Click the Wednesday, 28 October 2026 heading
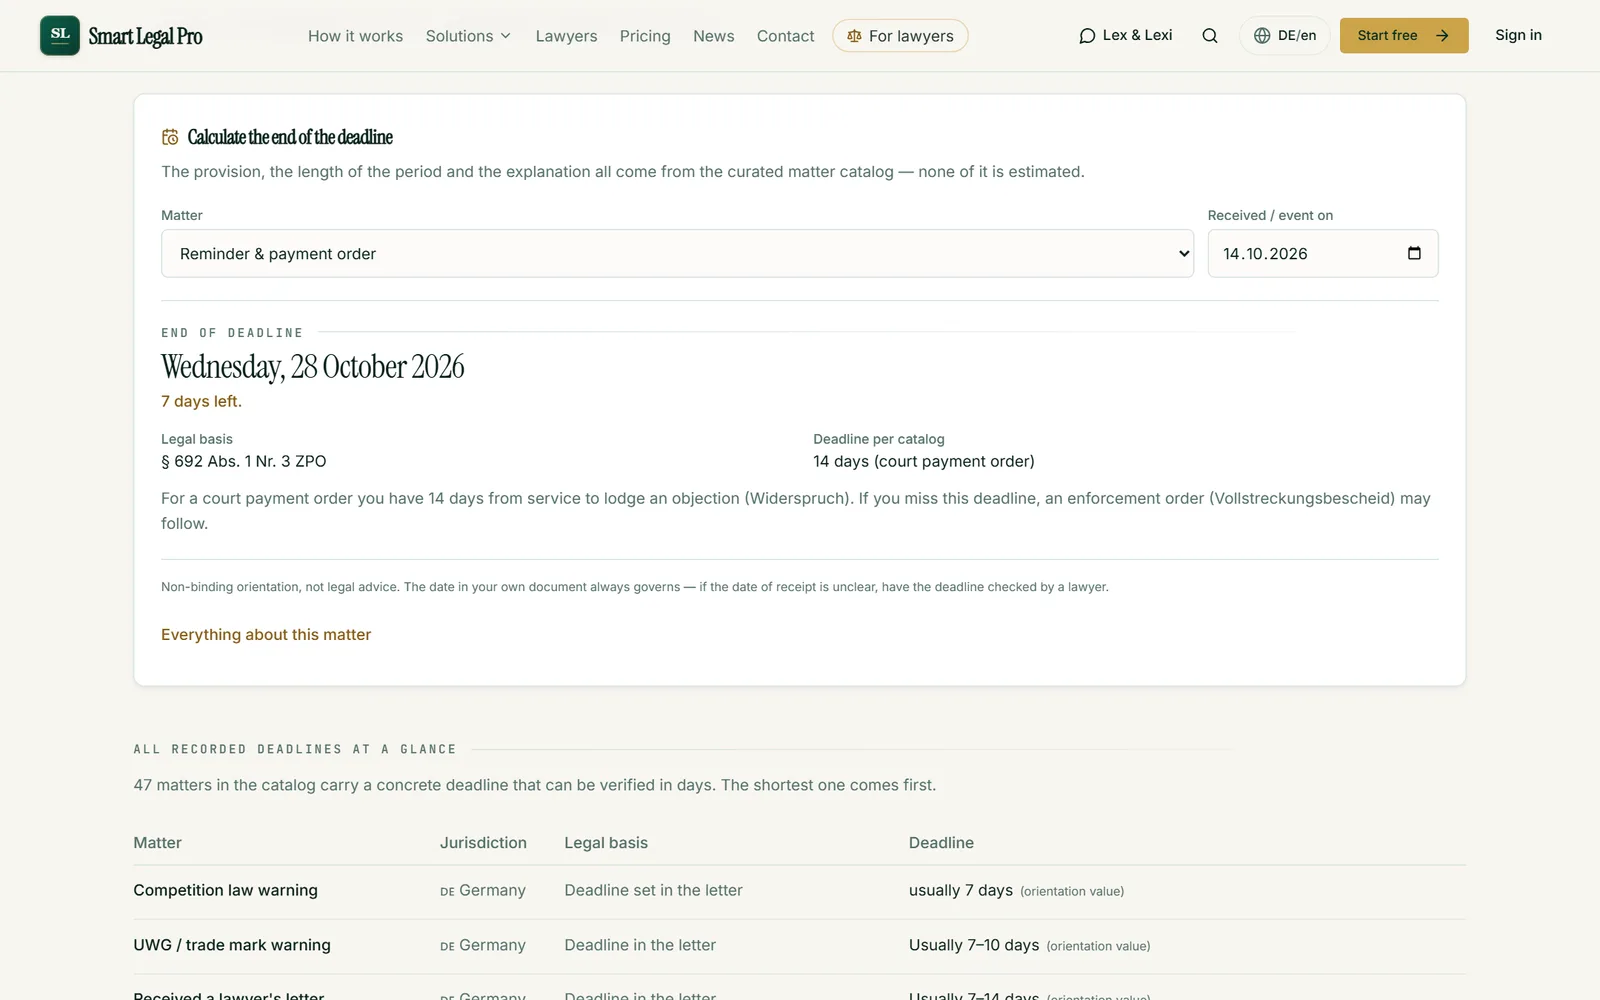Viewport: 1600px width, 1000px height. click(x=313, y=367)
